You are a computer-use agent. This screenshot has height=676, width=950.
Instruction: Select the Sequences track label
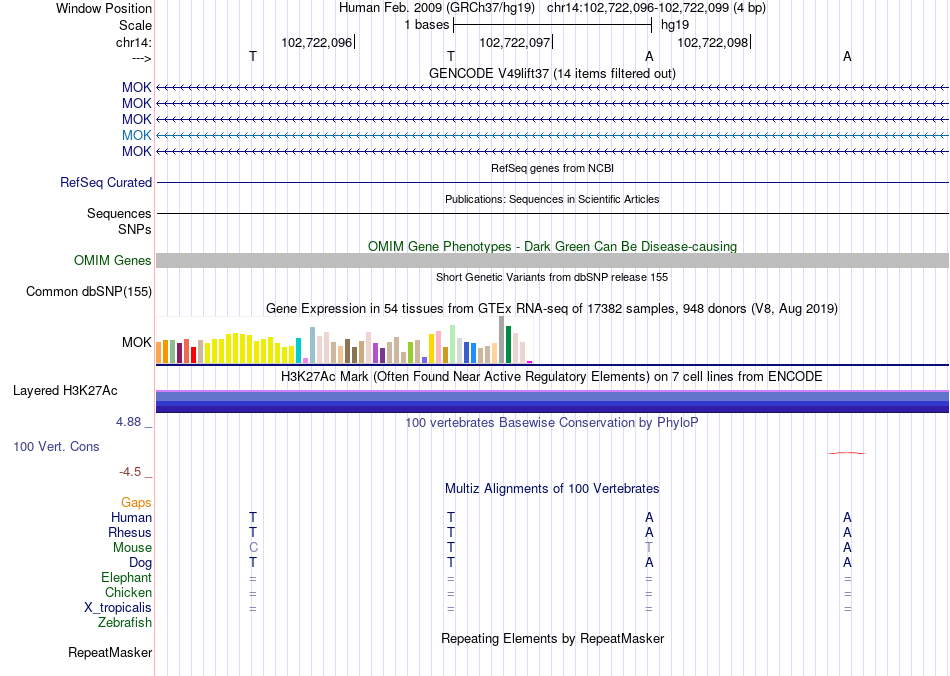pos(119,214)
